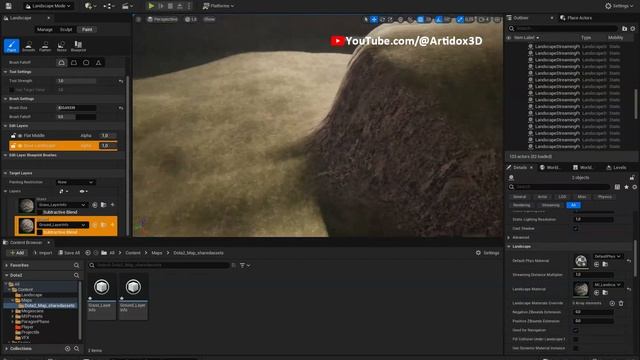Click Perspective viewport button
This screenshot has height=360, width=640.
[162, 19]
